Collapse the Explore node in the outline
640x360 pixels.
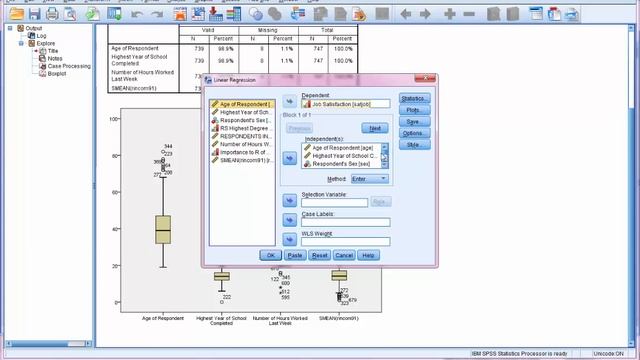[x=21, y=43]
